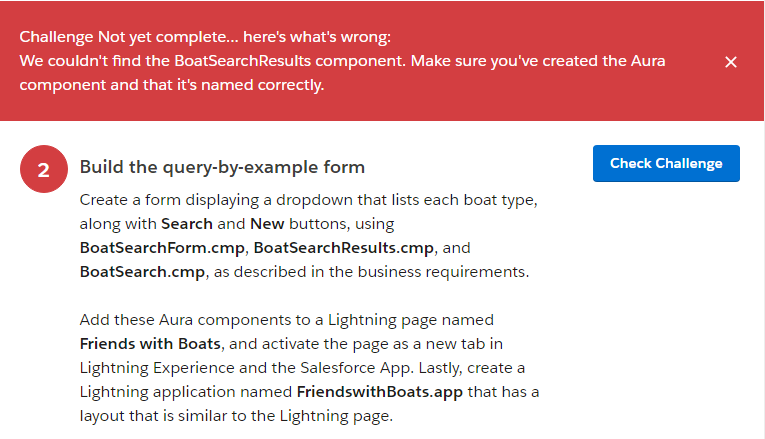765x439 pixels.
Task: Click the sentence "We couldn't find the BoatSearchResults component"
Action: (212, 61)
